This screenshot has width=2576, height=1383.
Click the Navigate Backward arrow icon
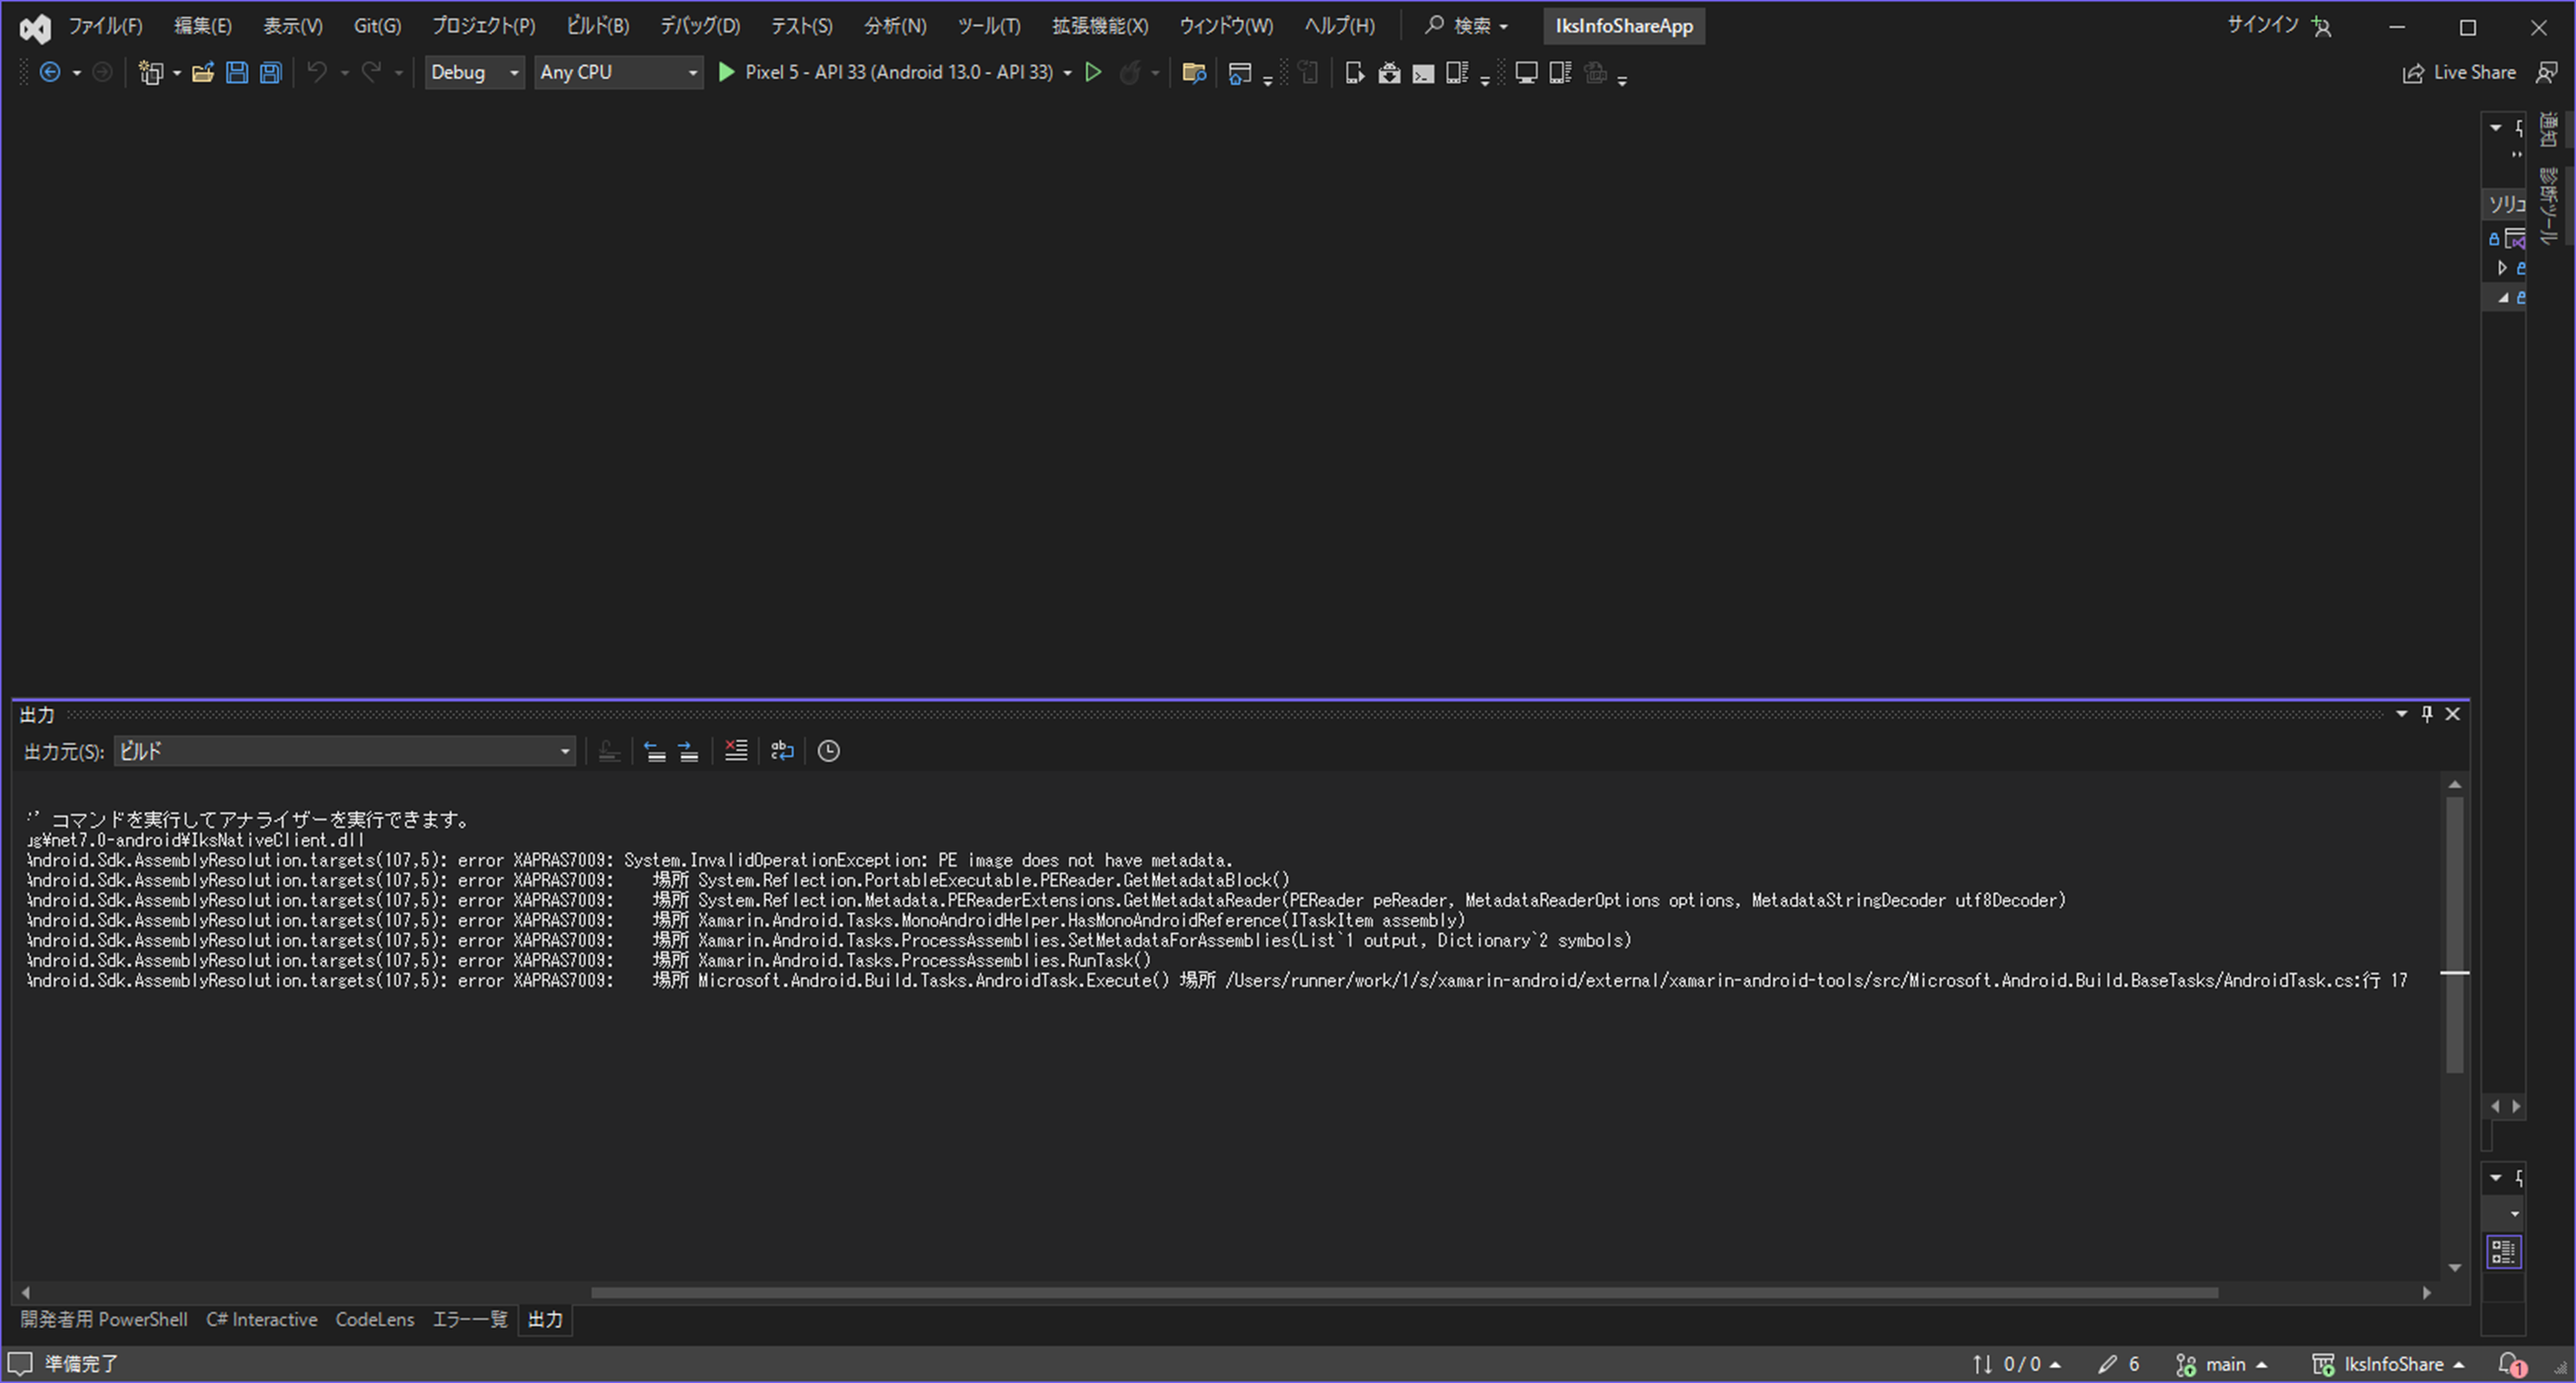pos(49,72)
